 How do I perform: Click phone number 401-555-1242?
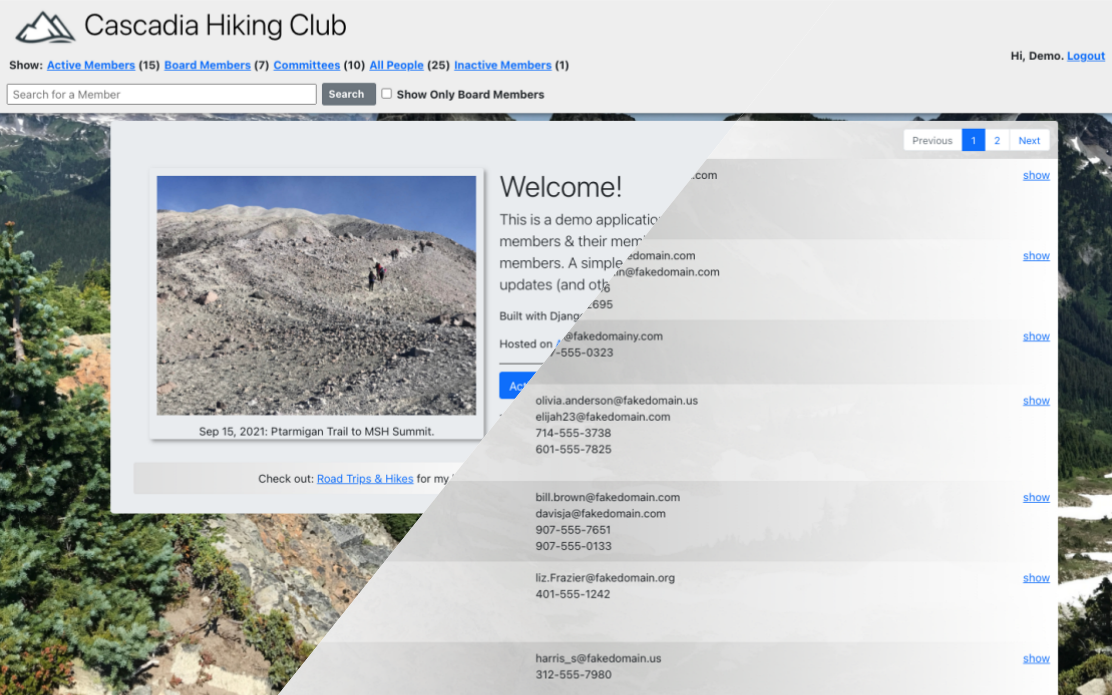tap(573, 594)
